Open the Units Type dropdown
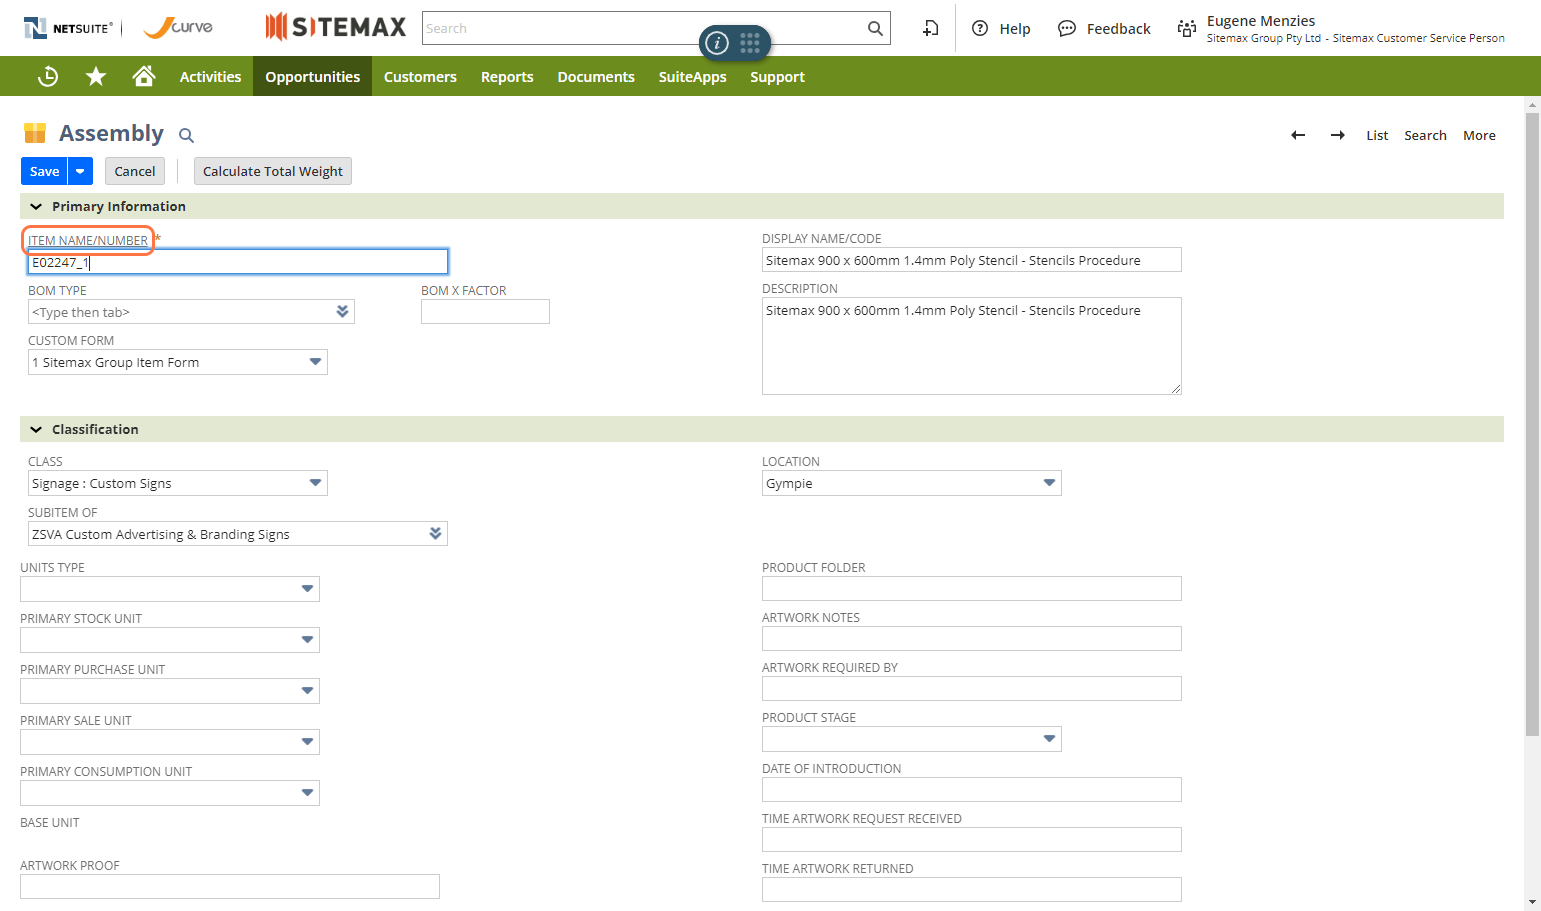 [x=307, y=588]
